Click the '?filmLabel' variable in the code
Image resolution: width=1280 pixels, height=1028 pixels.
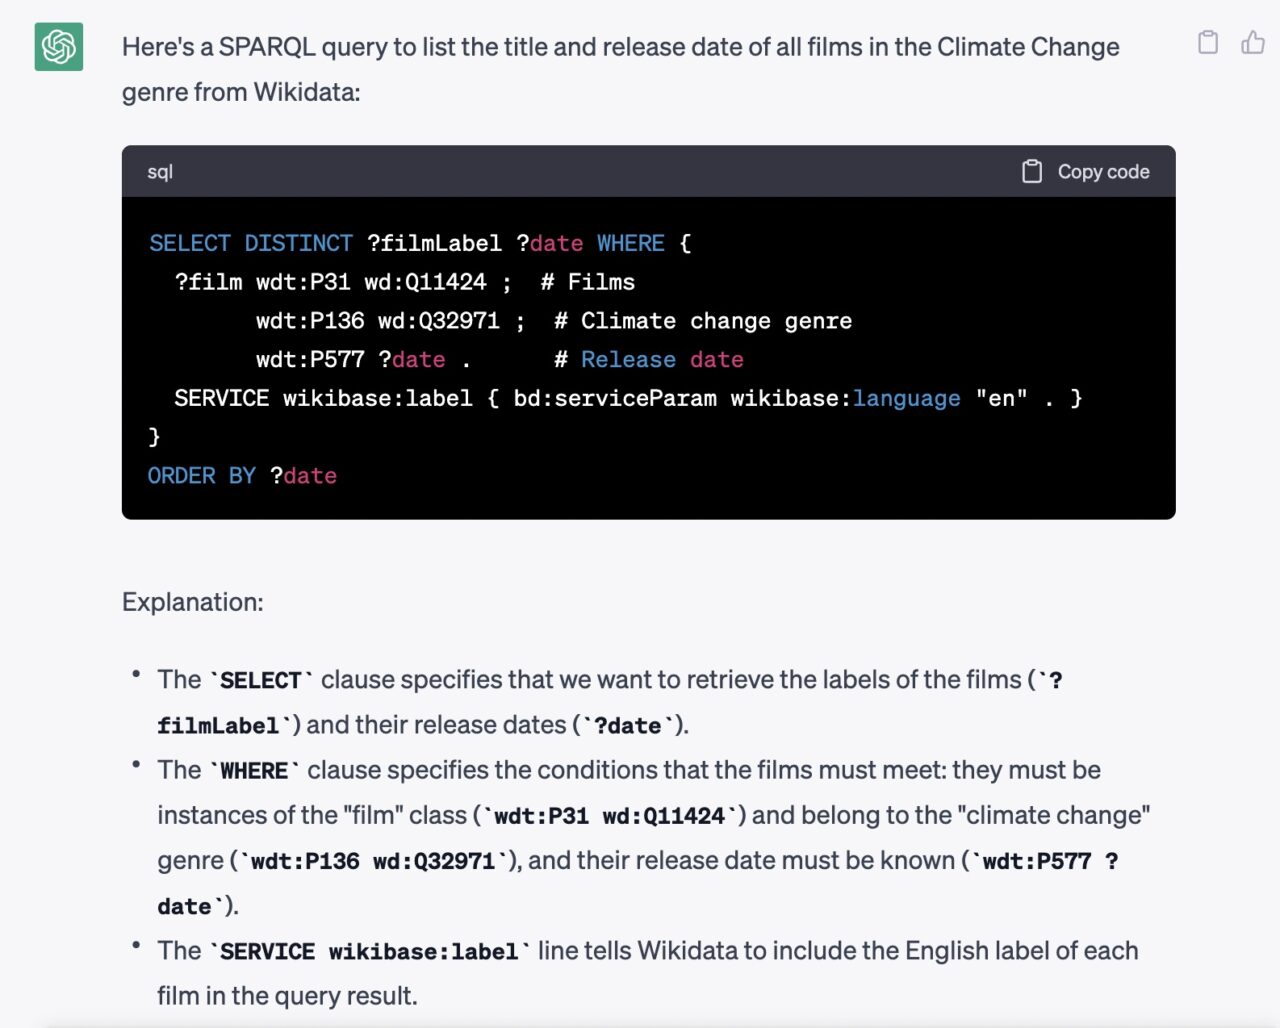[x=434, y=243]
